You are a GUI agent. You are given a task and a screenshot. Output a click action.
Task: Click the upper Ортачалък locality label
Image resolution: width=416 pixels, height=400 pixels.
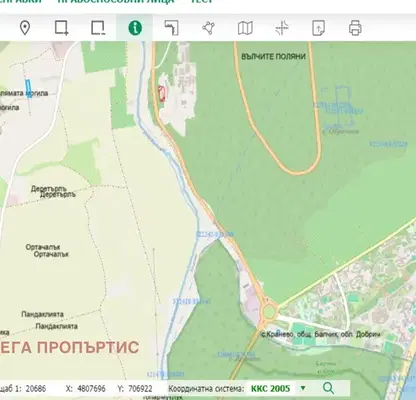pos(43,247)
